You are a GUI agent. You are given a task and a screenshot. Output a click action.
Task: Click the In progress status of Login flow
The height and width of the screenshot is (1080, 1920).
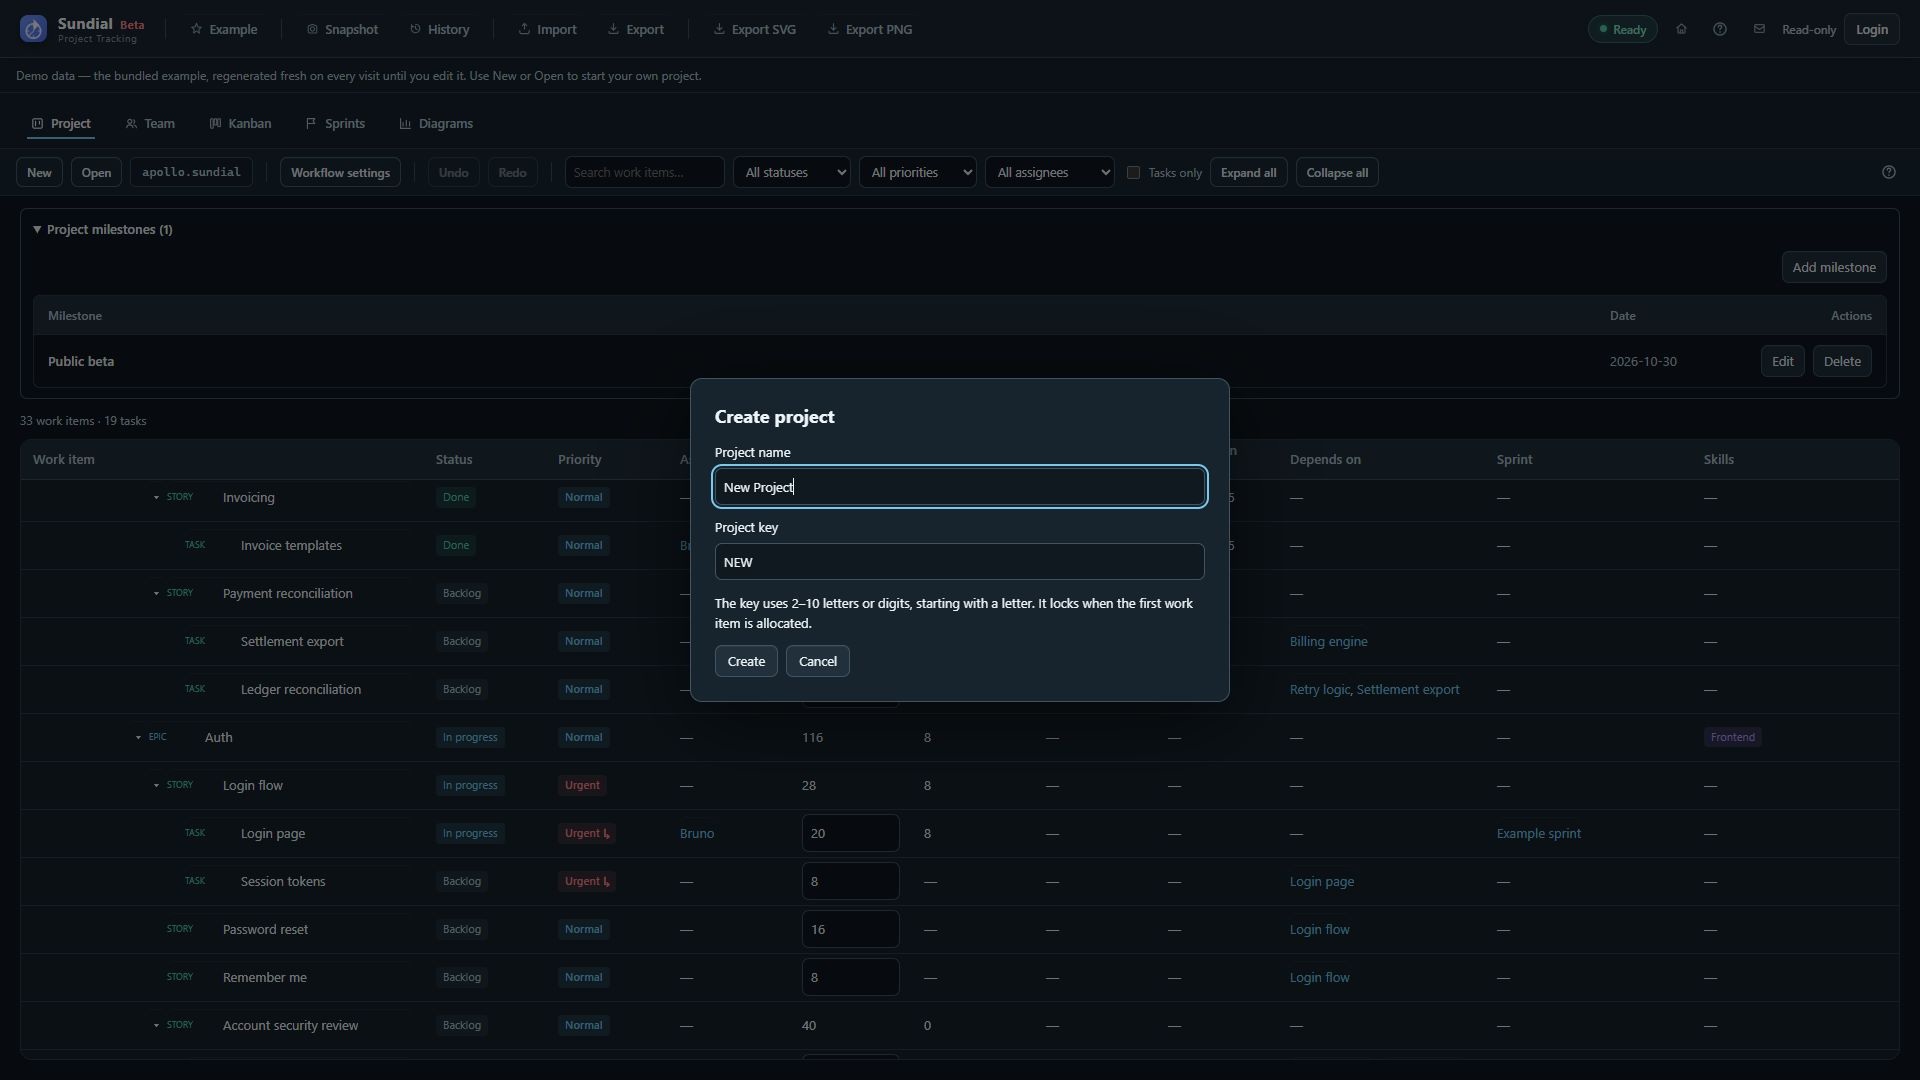470,786
